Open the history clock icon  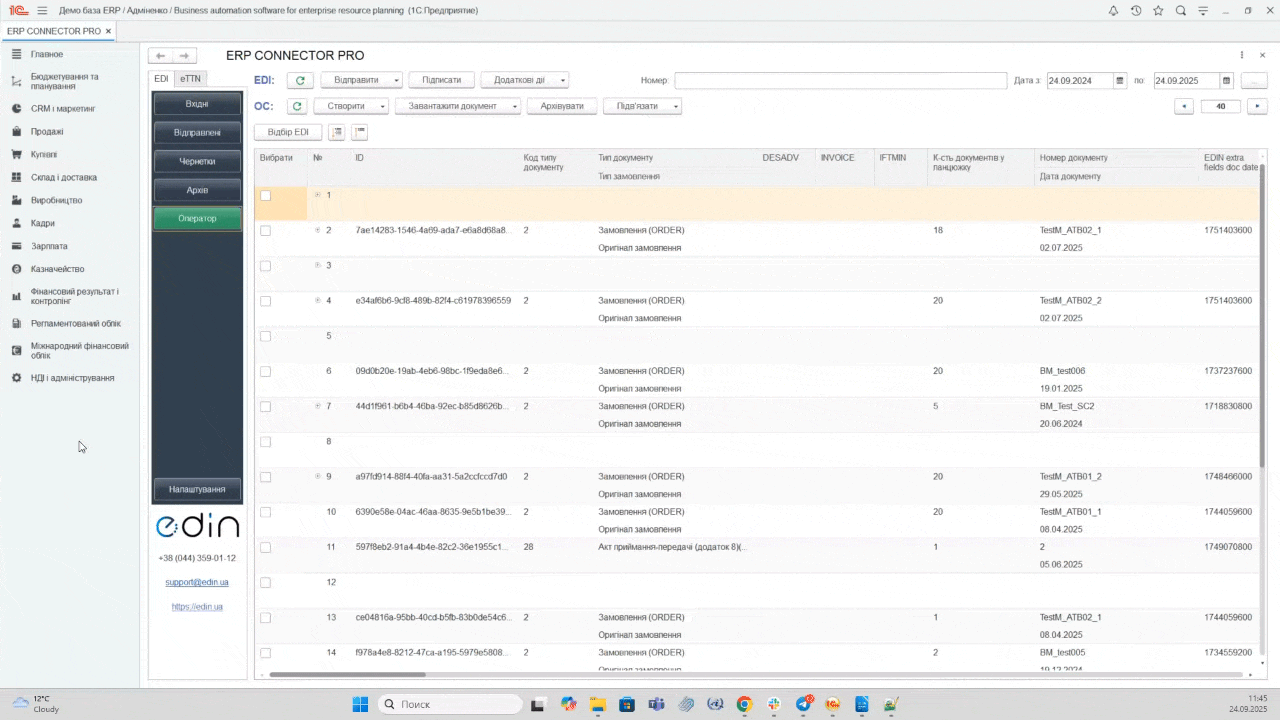tap(1136, 10)
